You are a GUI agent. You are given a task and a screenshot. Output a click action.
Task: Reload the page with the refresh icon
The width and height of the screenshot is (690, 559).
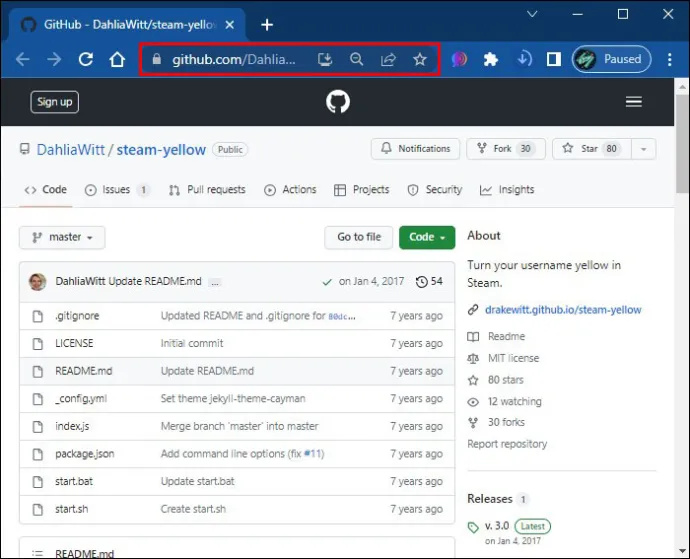tap(86, 59)
